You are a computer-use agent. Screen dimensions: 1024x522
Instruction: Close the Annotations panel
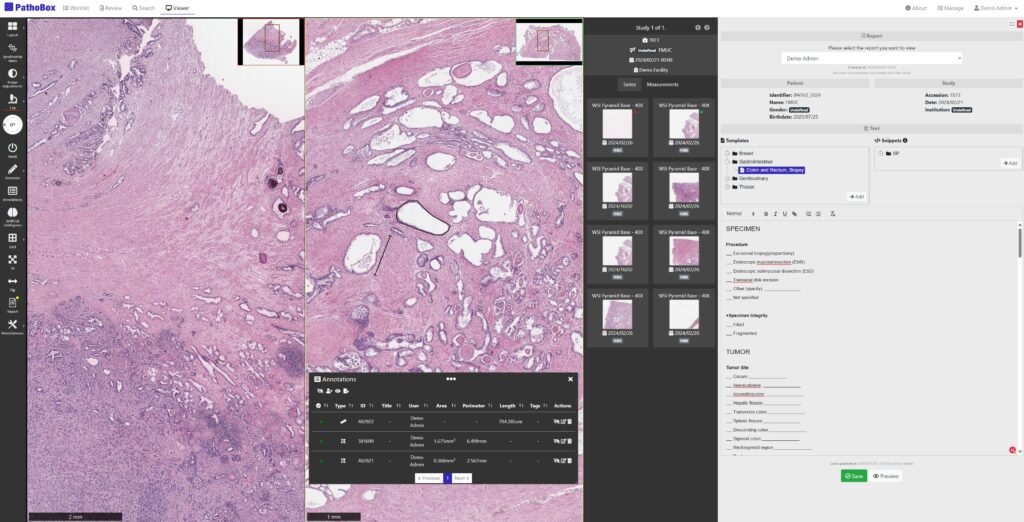[x=570, y=379]
